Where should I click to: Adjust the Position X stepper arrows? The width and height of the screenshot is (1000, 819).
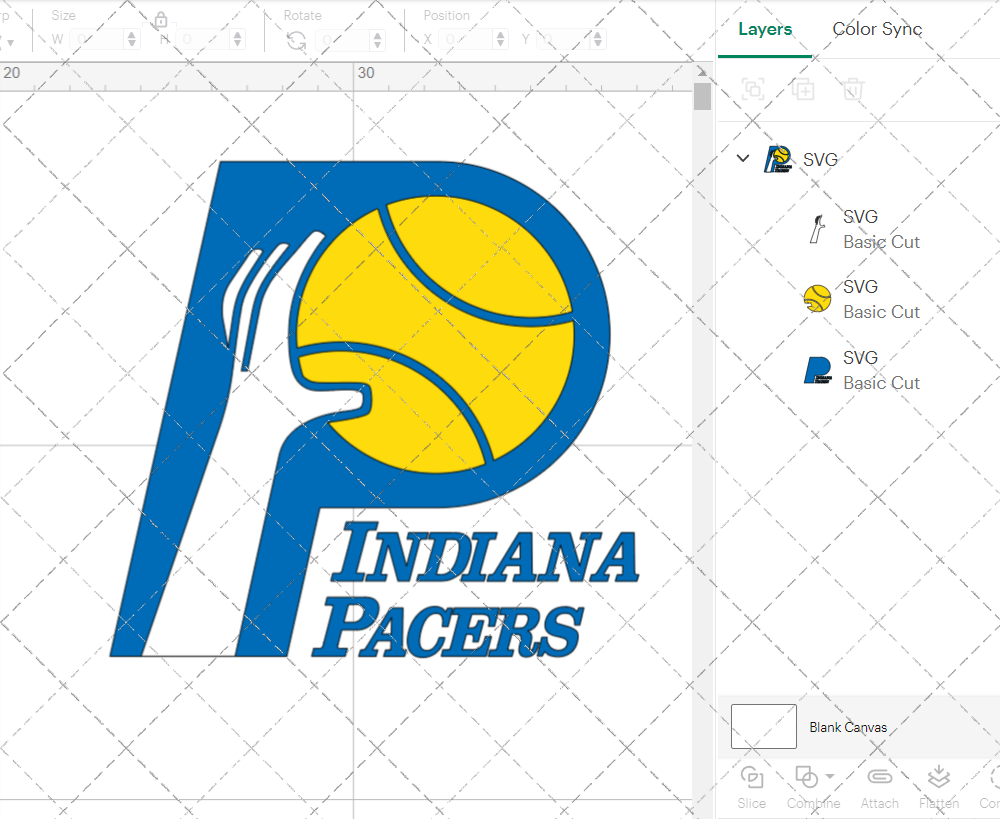[x=501, y=40]
